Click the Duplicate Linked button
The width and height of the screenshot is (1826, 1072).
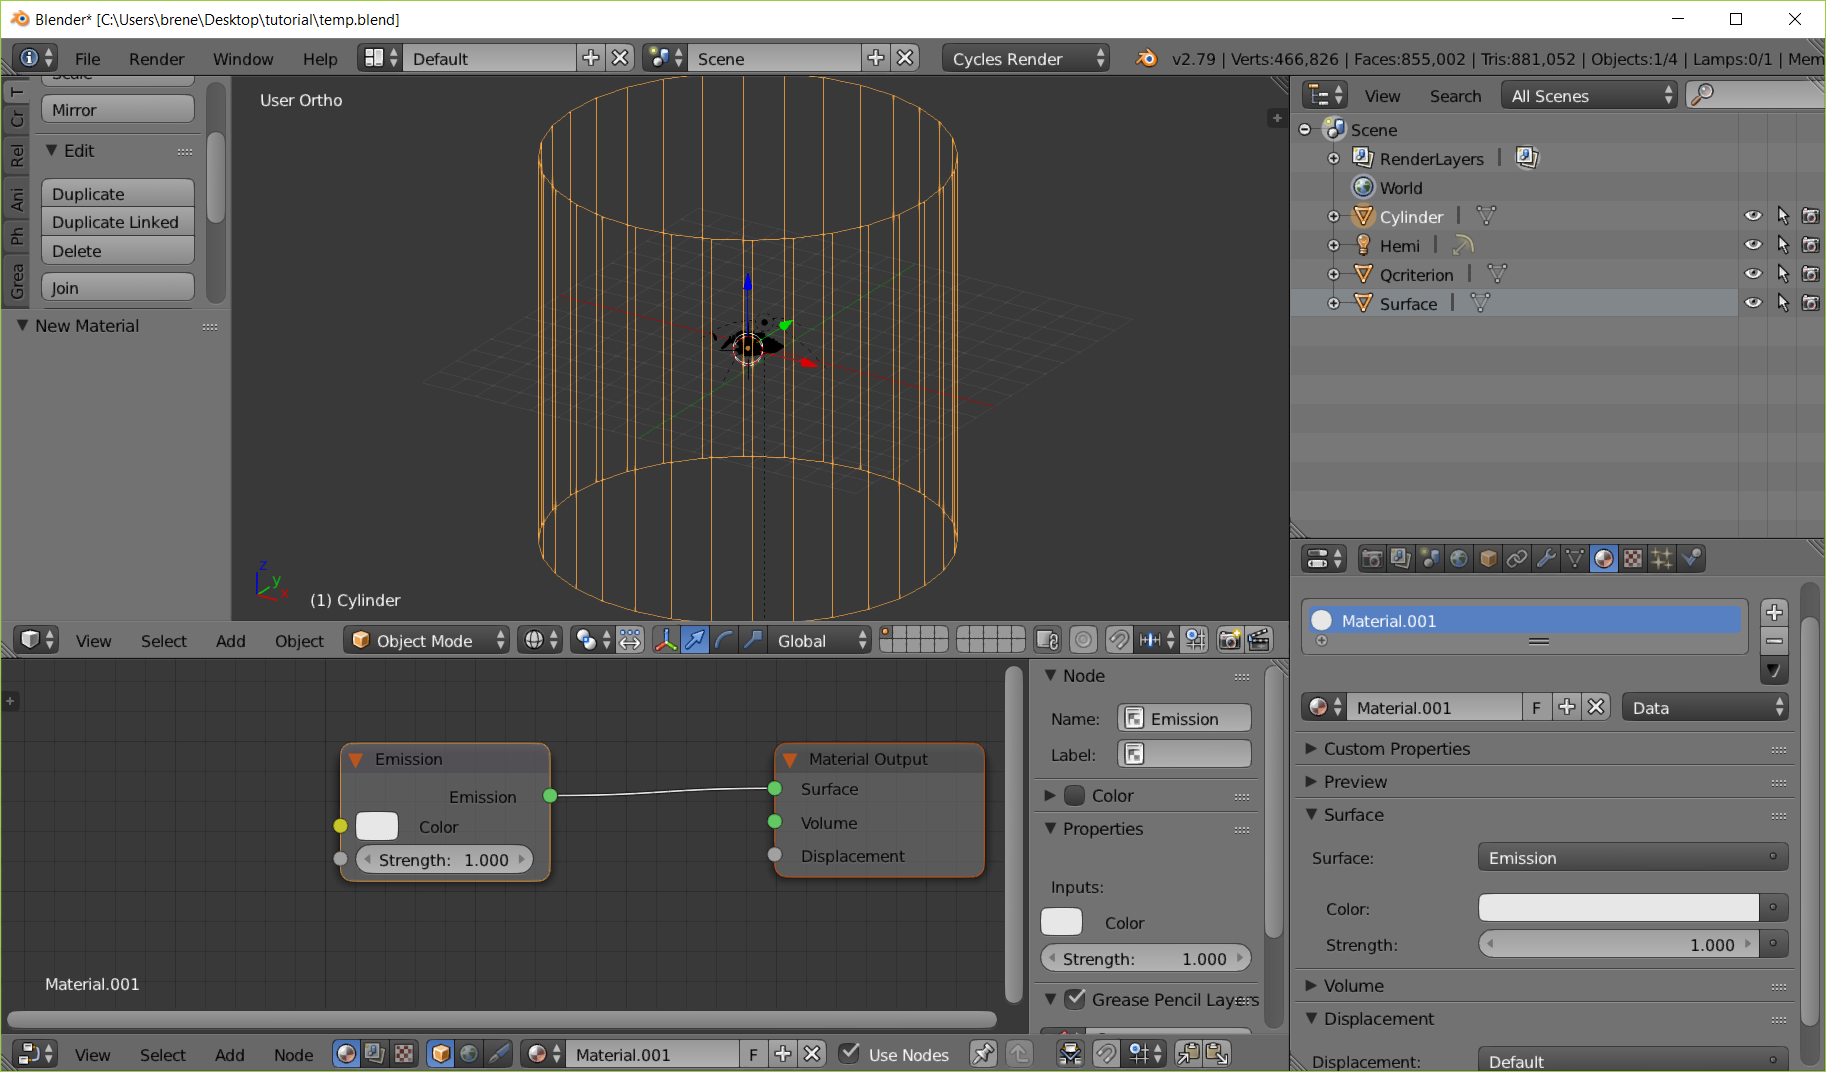tap(117, 221)
